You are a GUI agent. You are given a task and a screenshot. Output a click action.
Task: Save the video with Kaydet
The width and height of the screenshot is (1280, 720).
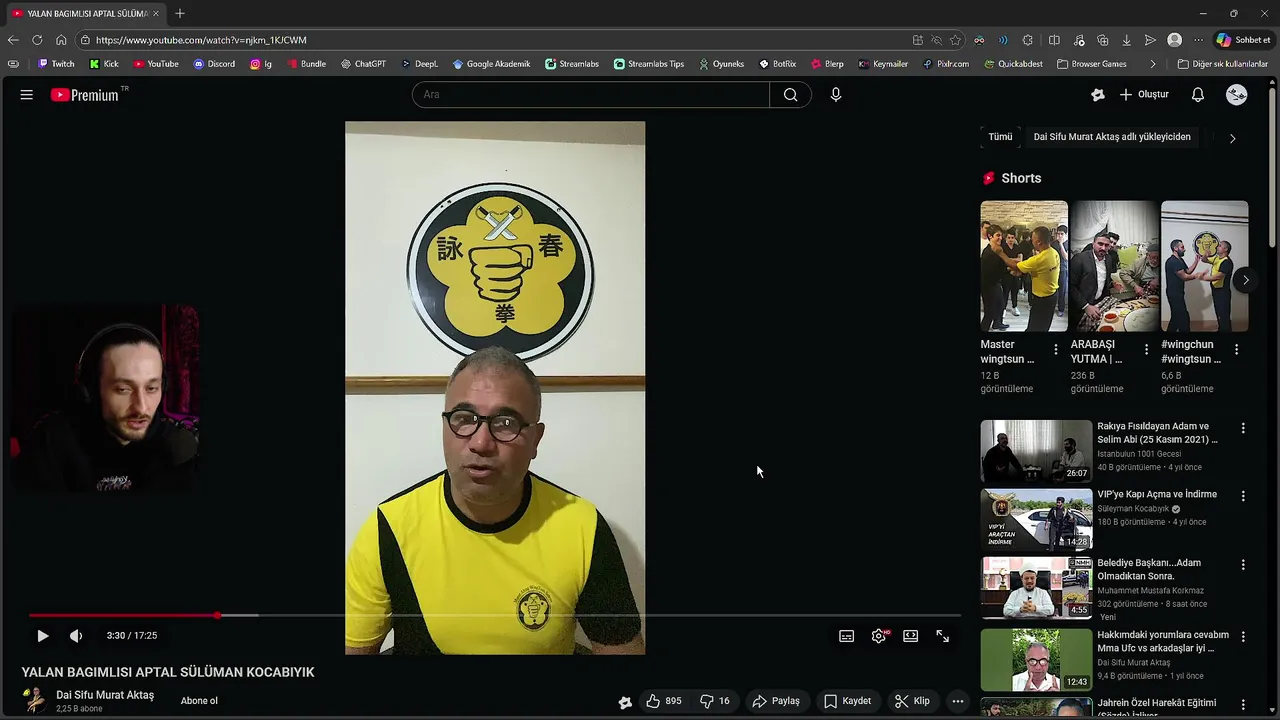[848, 701]
